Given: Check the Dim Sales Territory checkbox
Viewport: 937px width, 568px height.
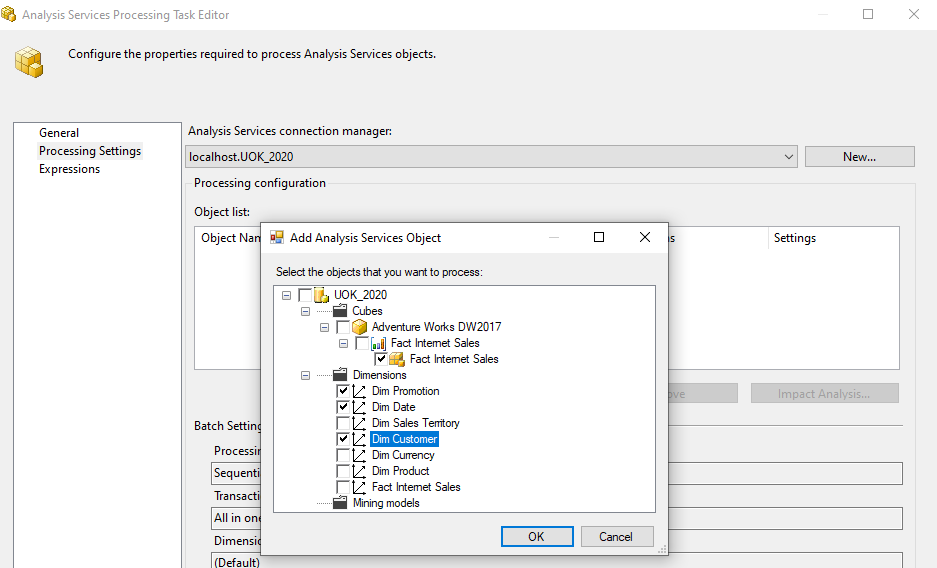Looking at the screenshot, I should [x=343, y=423].
